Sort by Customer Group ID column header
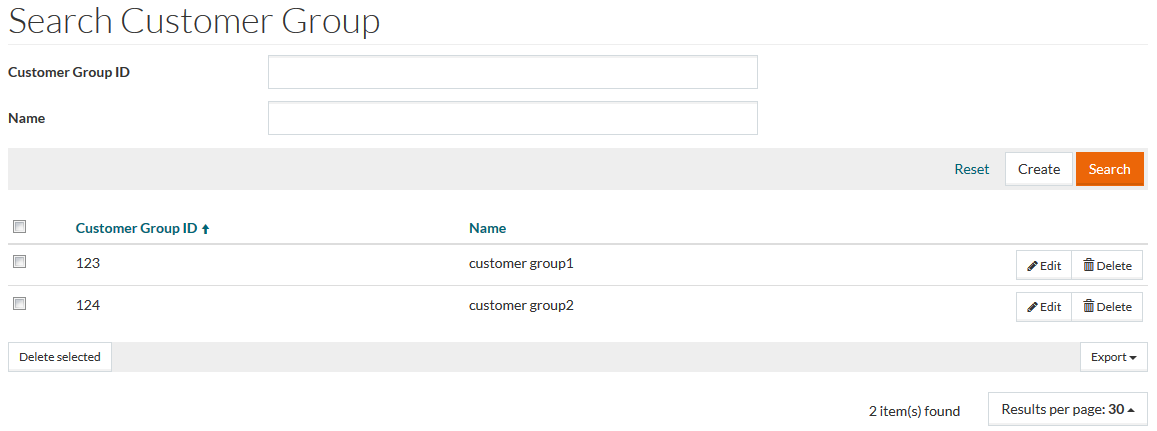Screen dimensions: 1157x431 (136, 228)
